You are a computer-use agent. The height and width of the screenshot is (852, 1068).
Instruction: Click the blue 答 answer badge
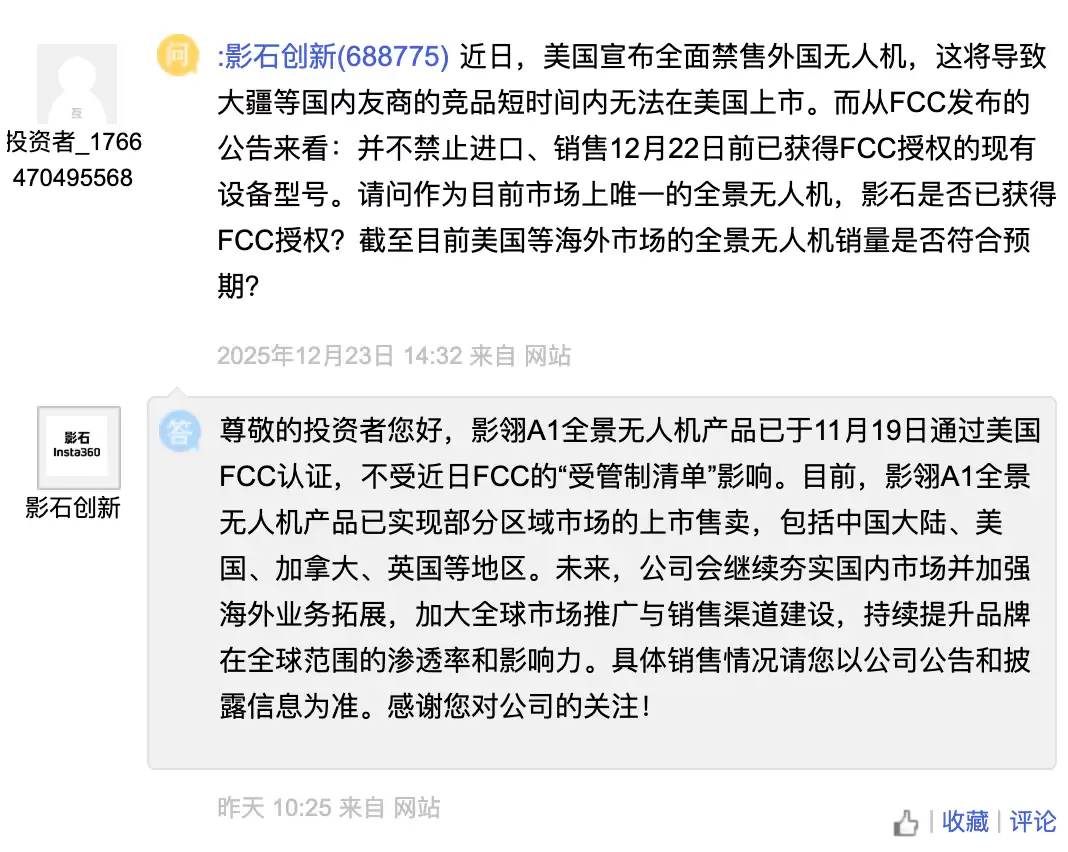pos(180,433)
